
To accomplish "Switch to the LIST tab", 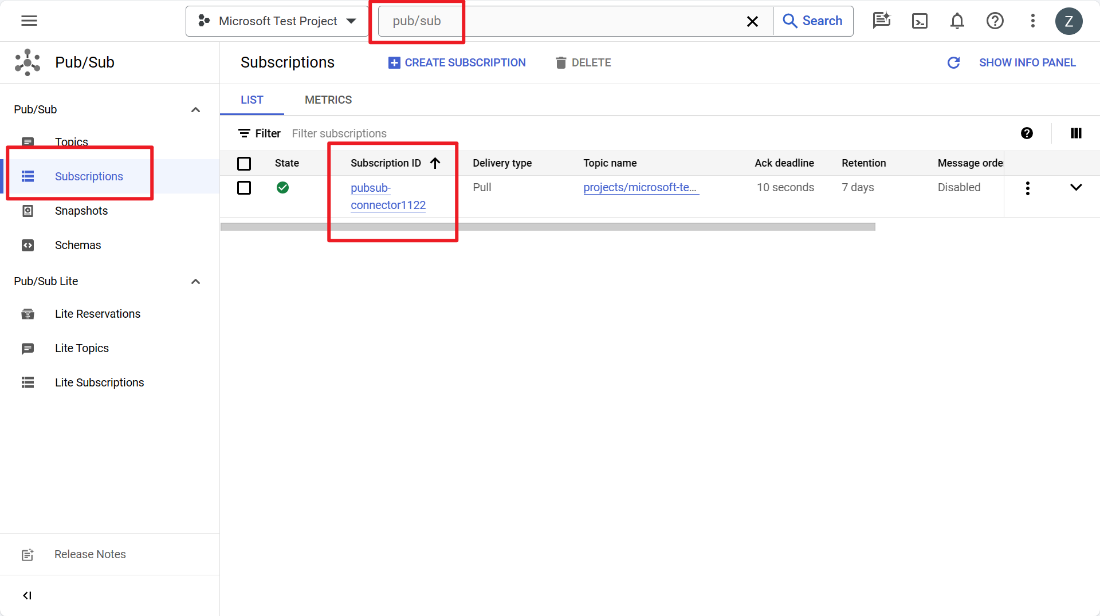I will tap(252, 100).
